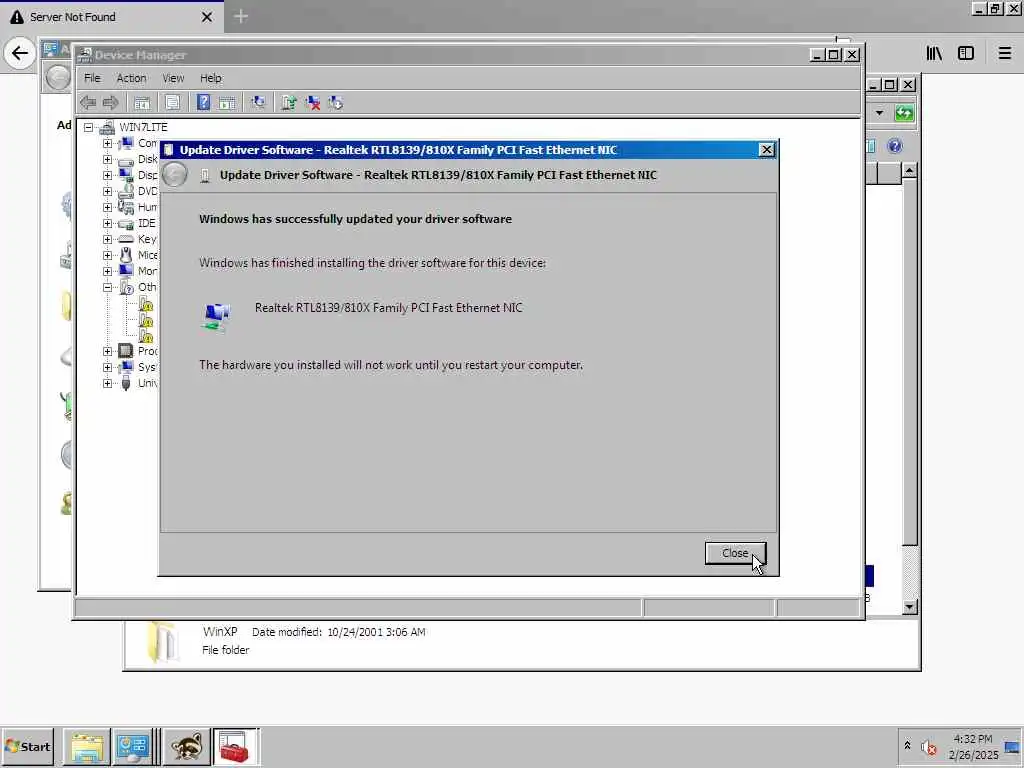Click the back arrow in Update Driver wizard
The height and width of the screenshot is (768, 1024).
175,175
